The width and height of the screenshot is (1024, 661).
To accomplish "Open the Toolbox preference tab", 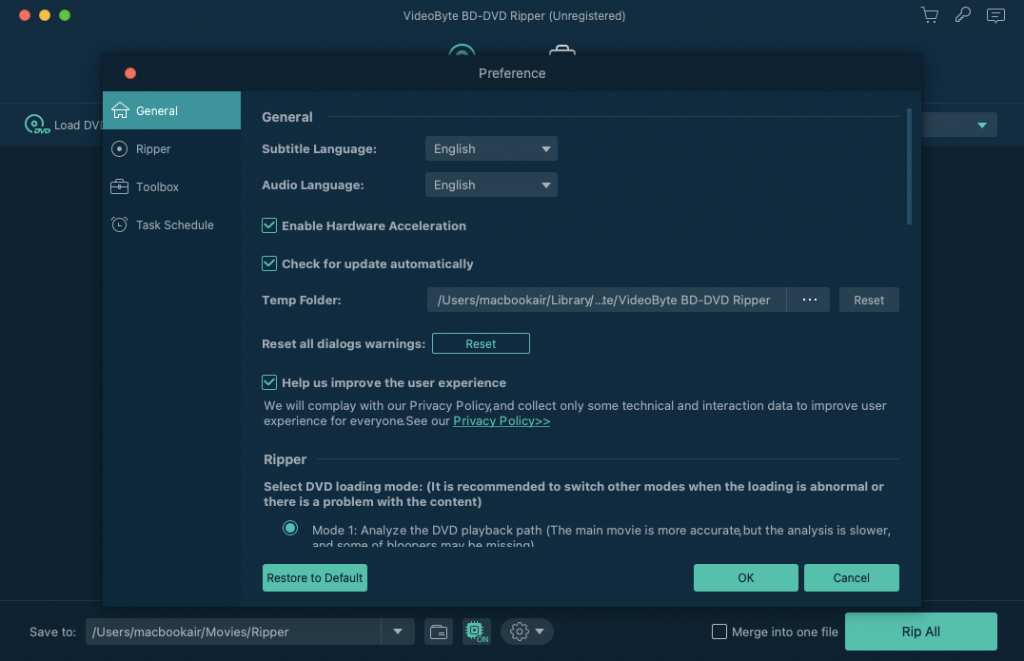I will pos(172,187).
